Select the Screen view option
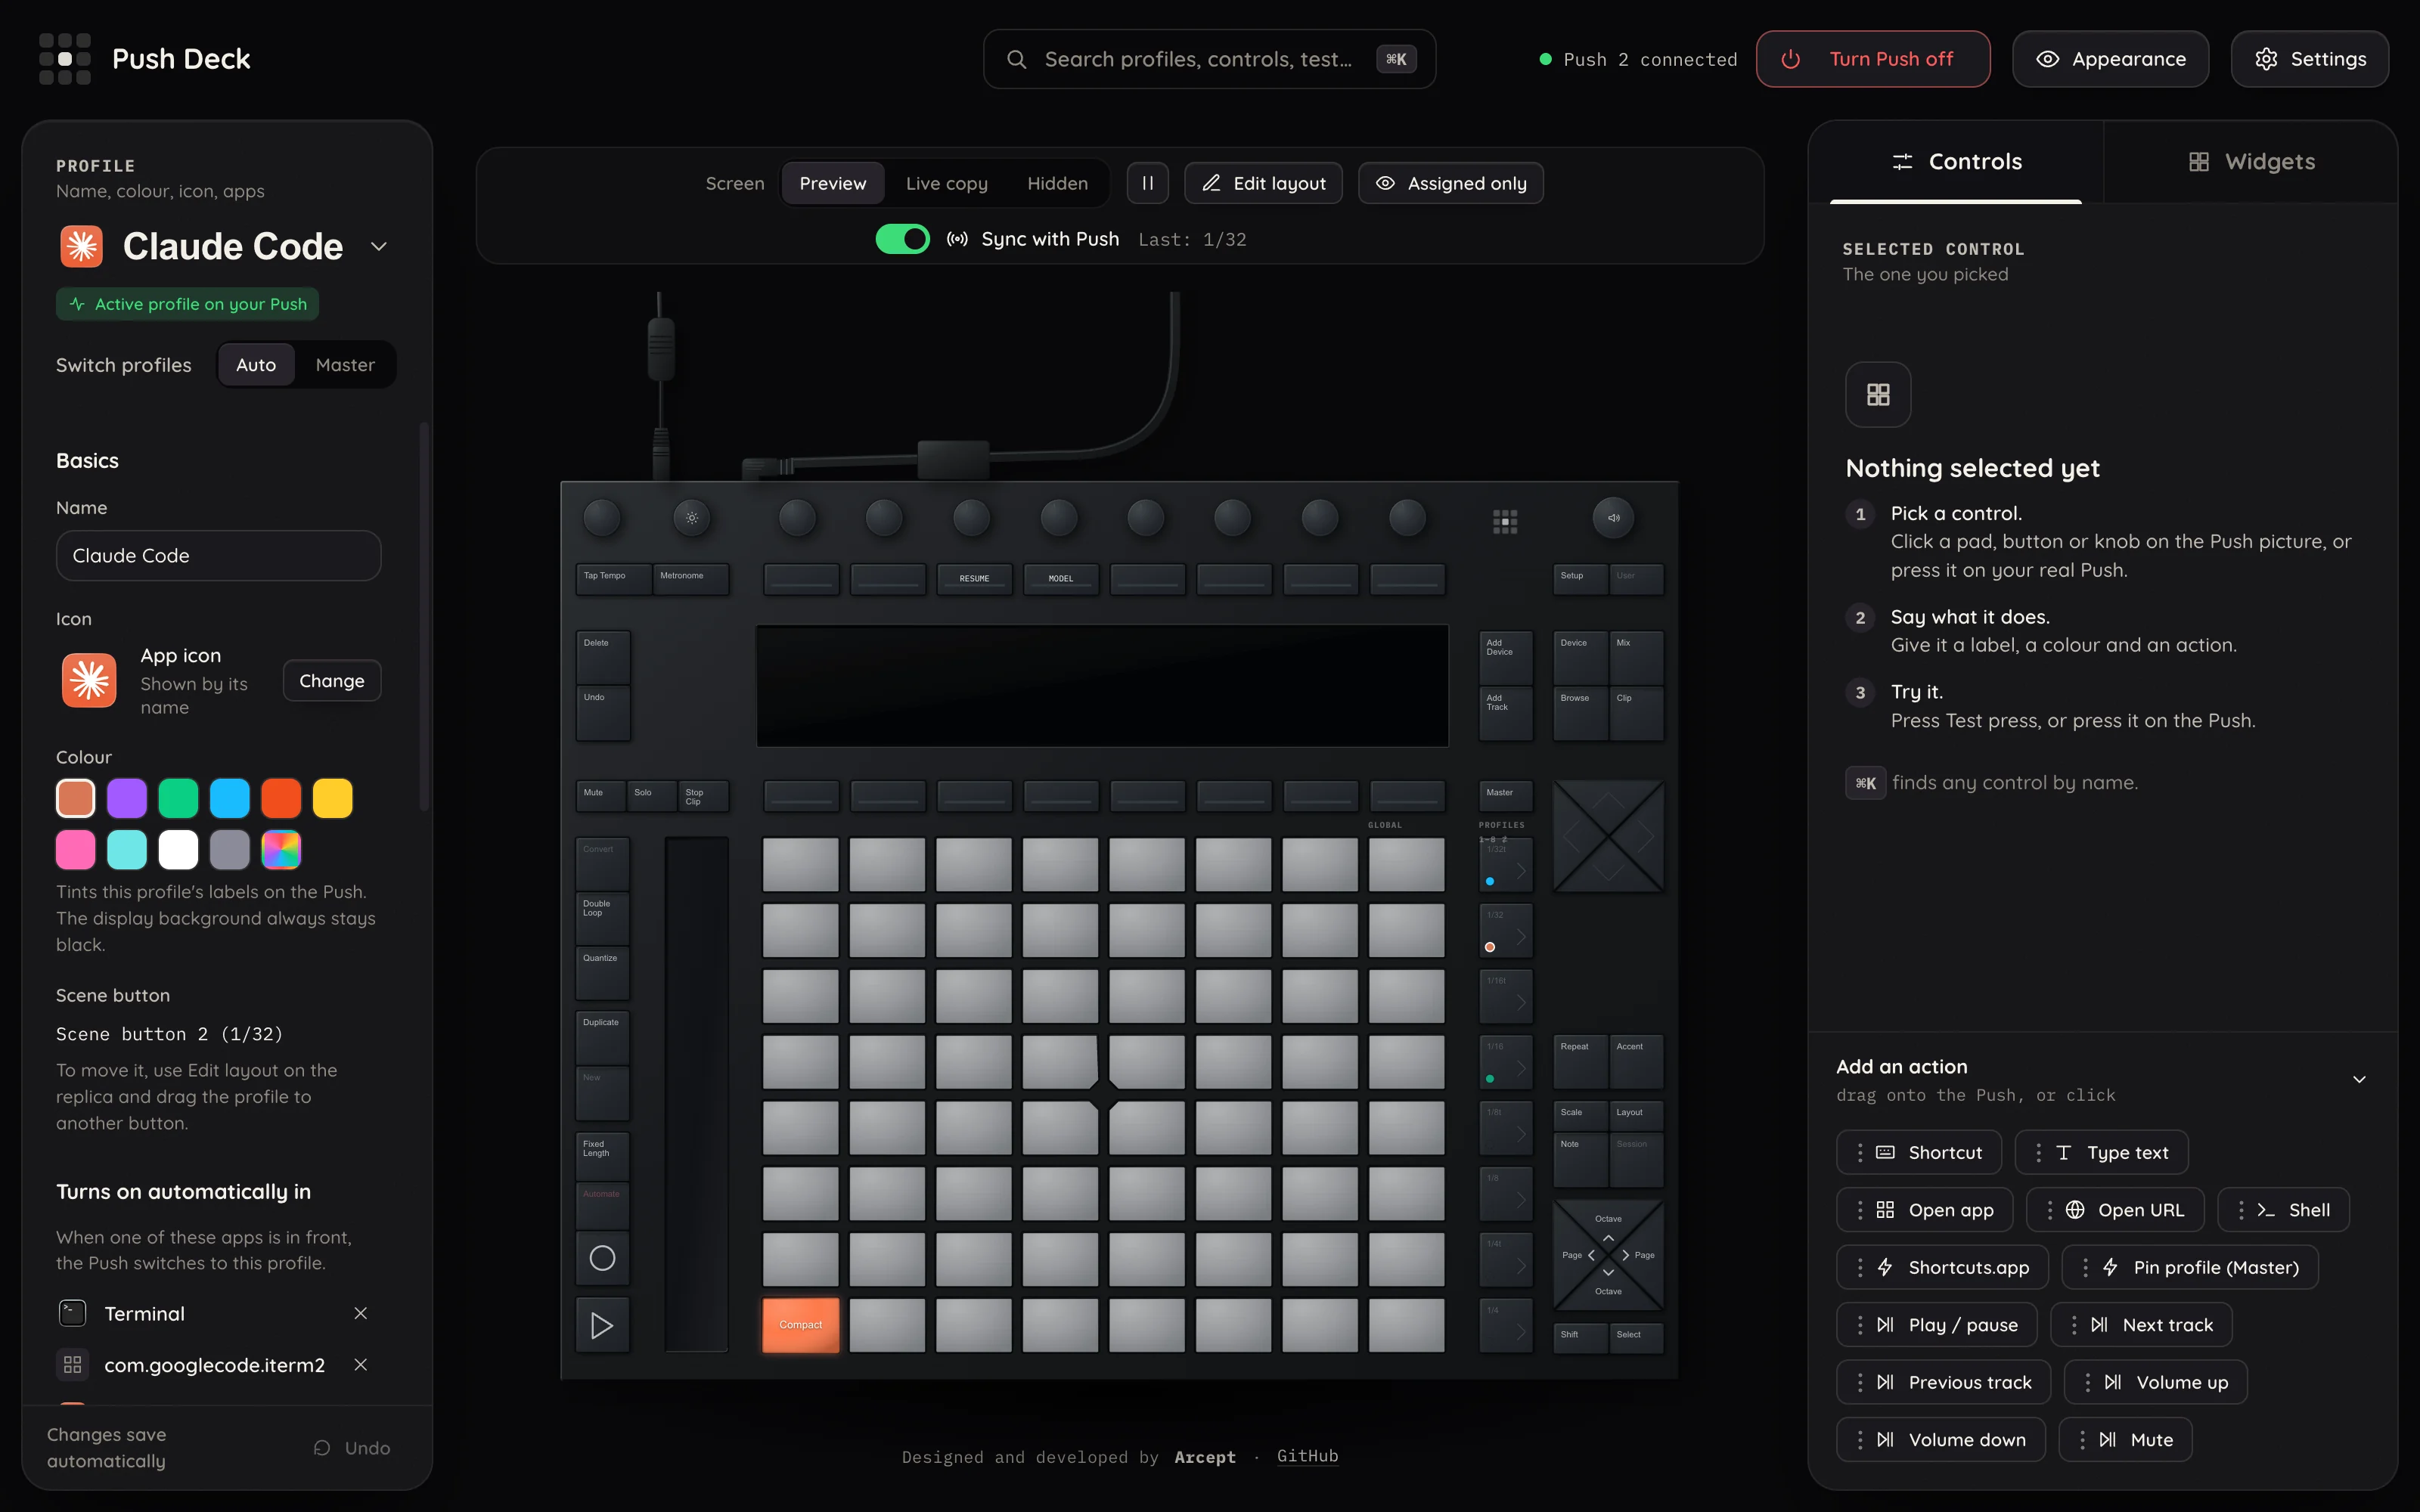This screenshot has width=2420, height=1512. (735, 183)
